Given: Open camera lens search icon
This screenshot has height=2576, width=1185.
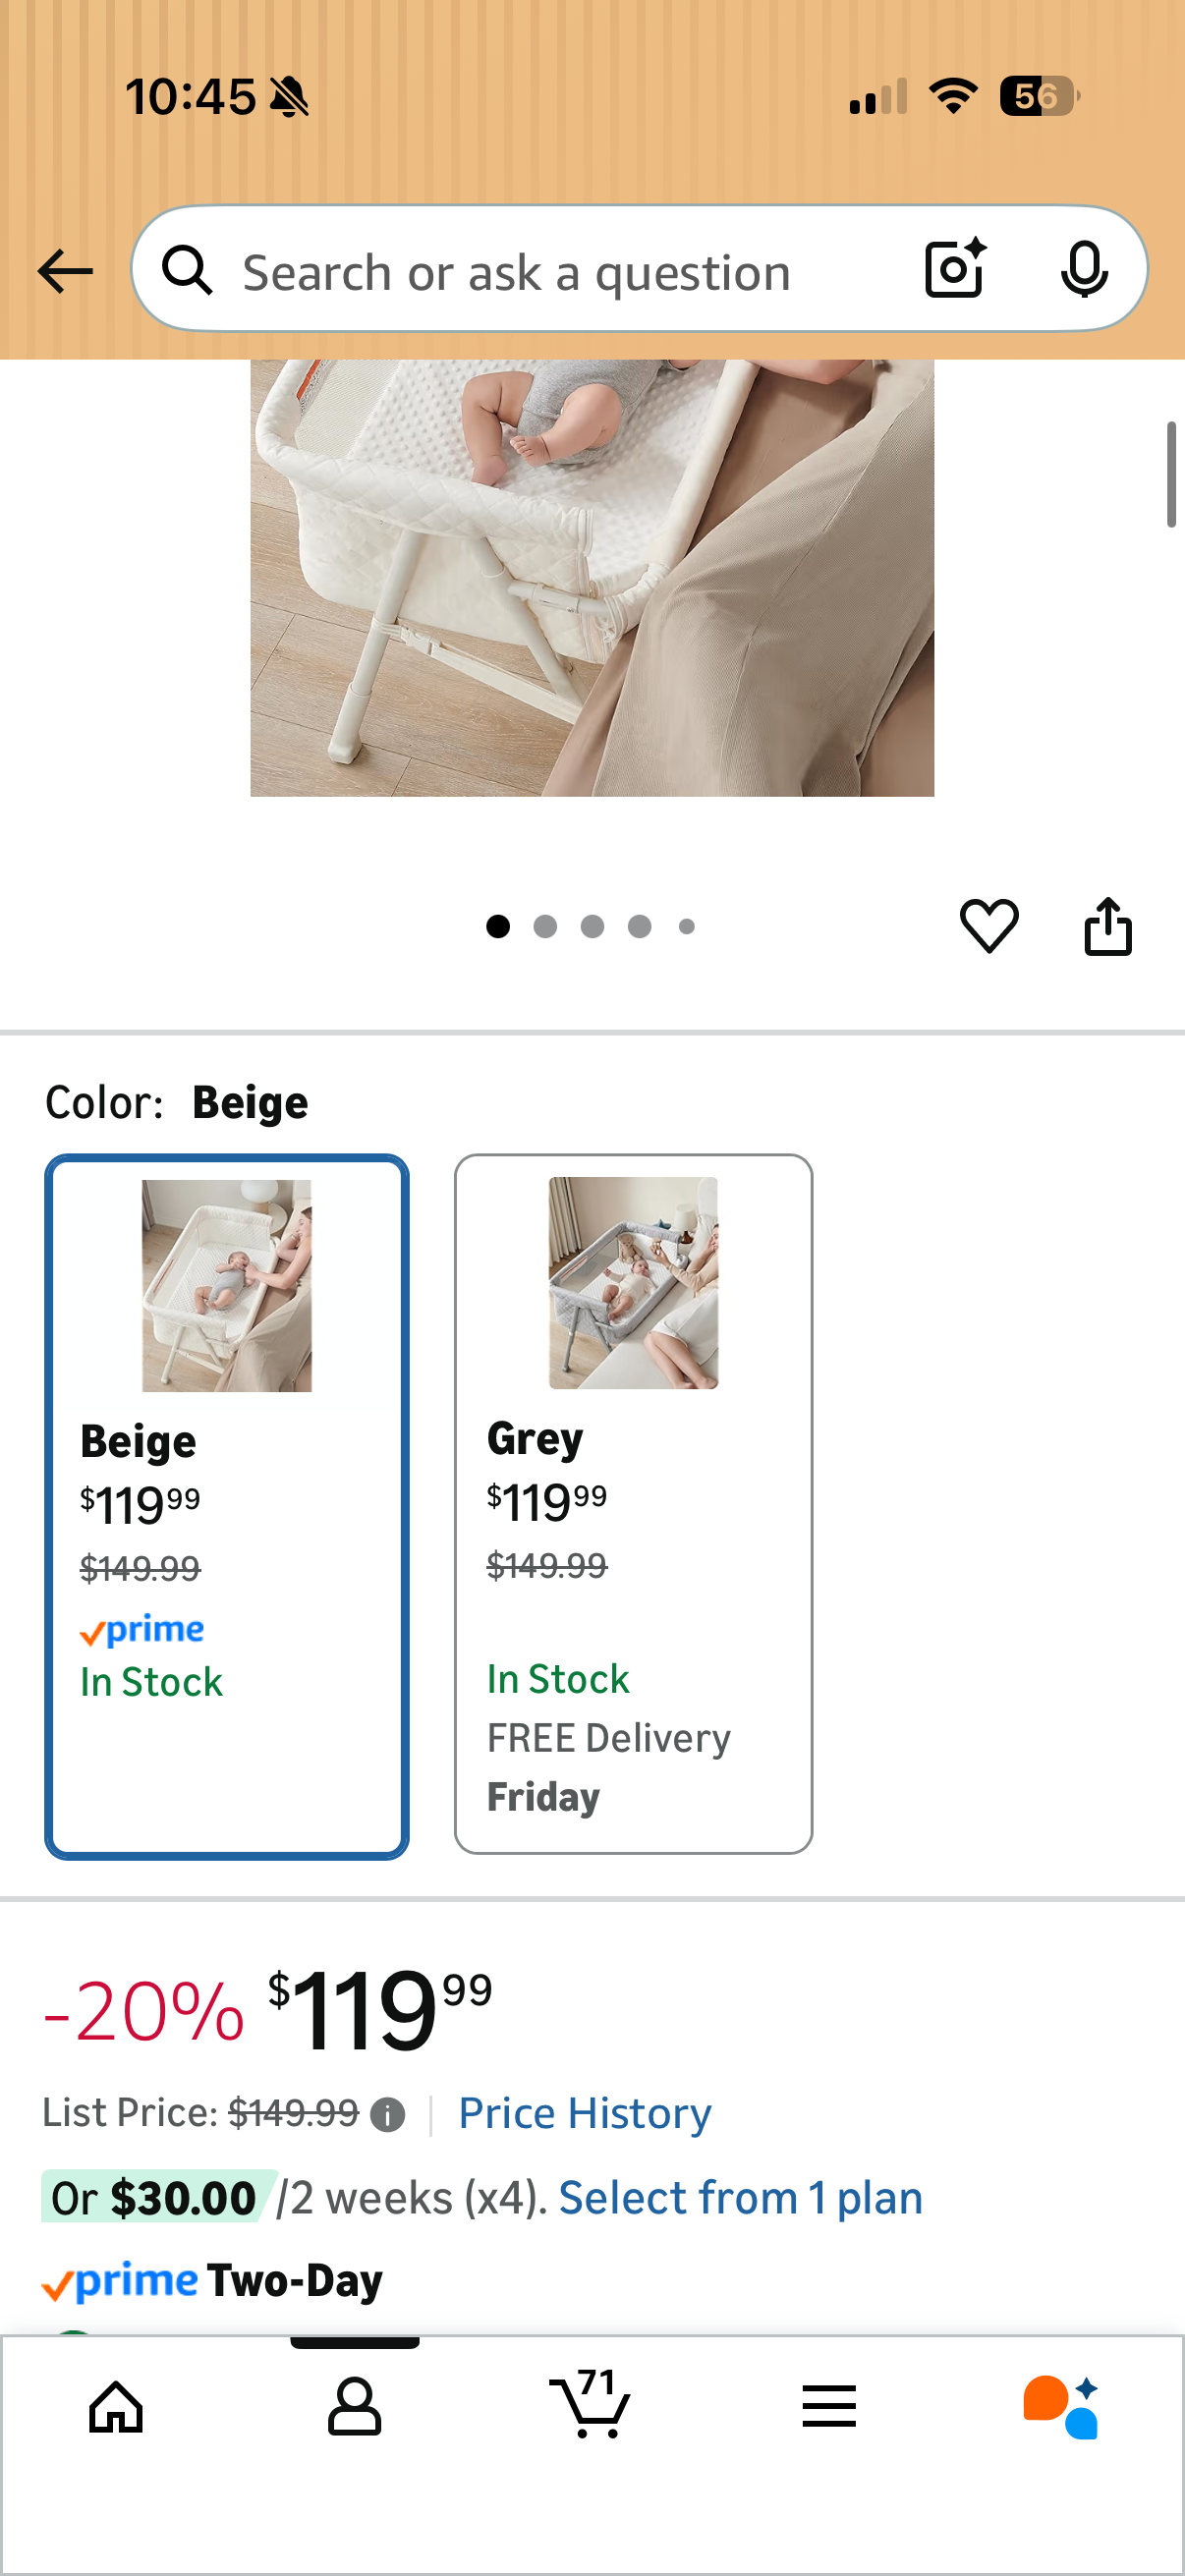Looking at the screenshot, I should pos(955,269).
